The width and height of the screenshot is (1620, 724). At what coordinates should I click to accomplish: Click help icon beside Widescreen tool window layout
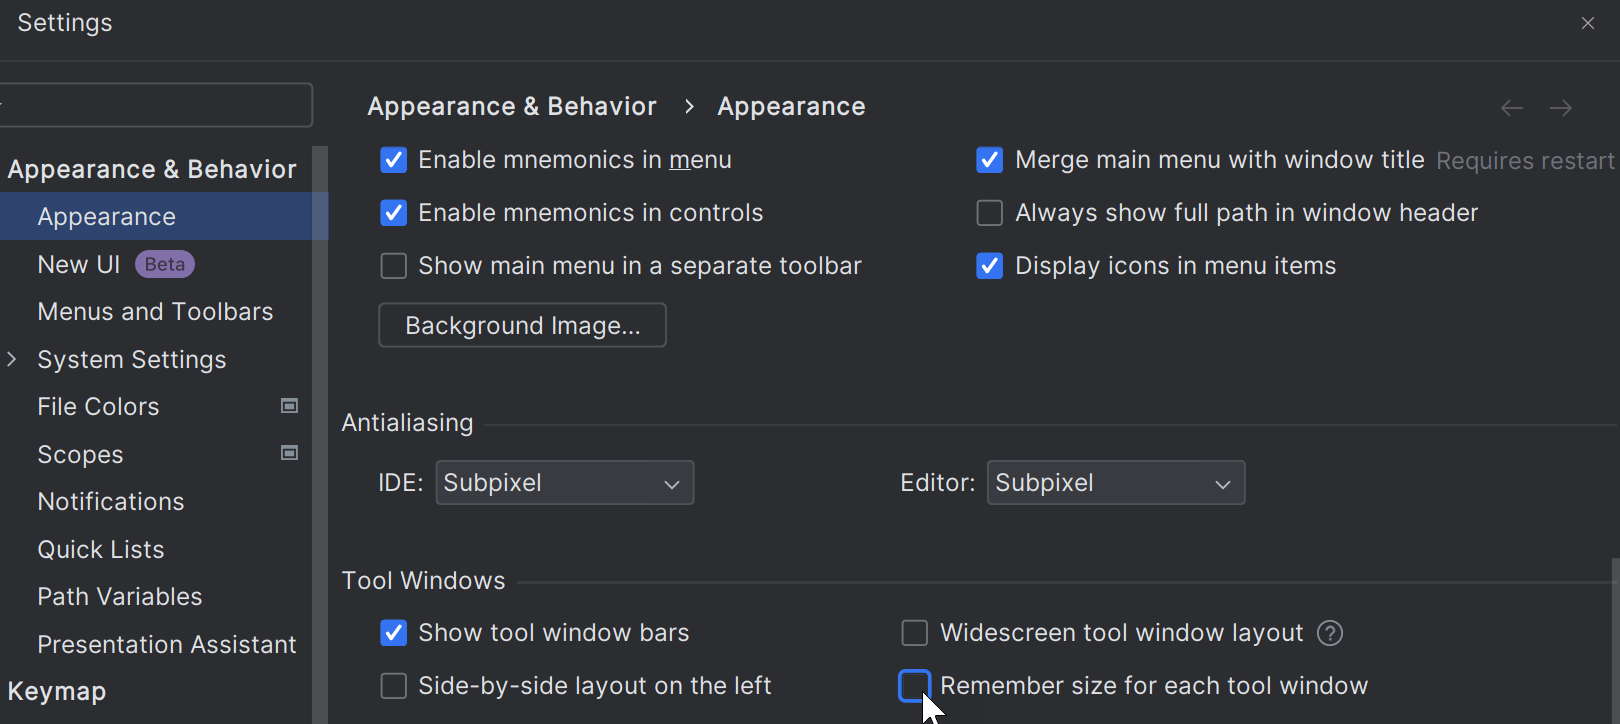point(1329,633)
